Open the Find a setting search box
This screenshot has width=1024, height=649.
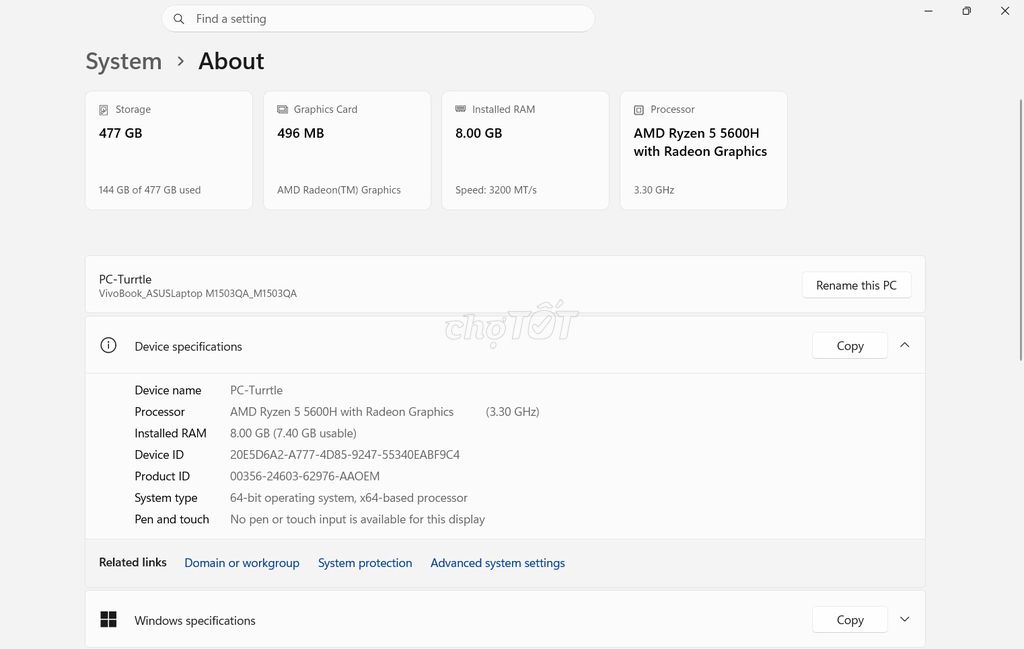(378, 18)
